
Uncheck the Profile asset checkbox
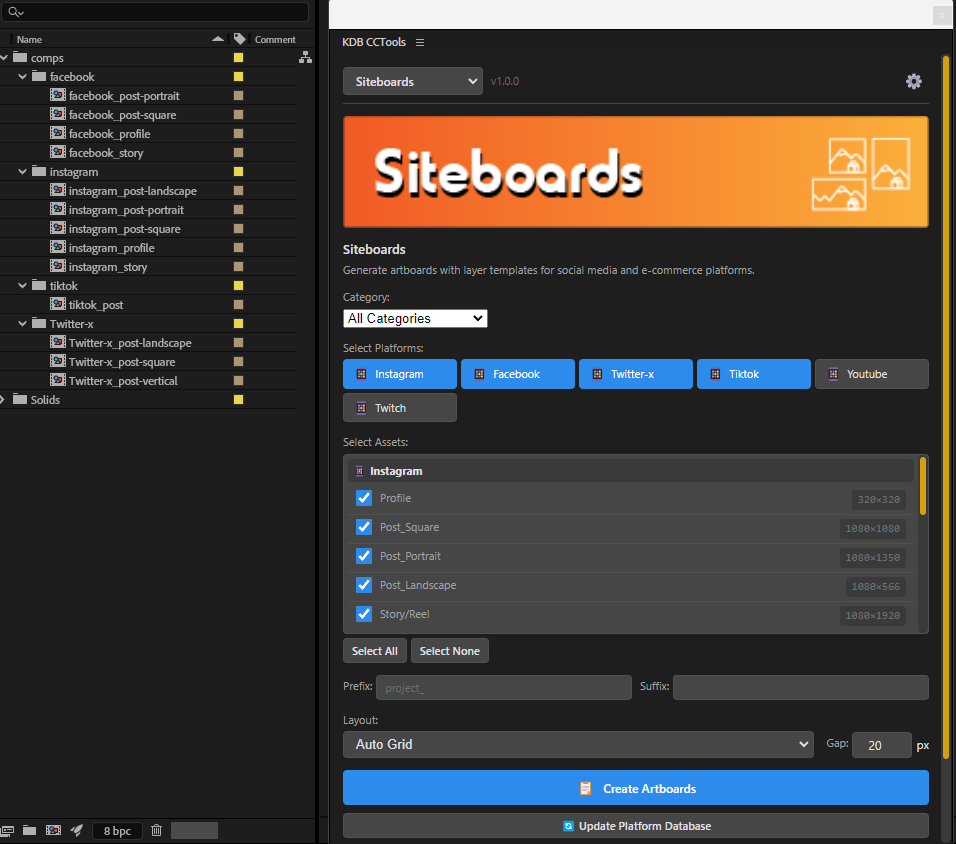[x=364, y=498]
